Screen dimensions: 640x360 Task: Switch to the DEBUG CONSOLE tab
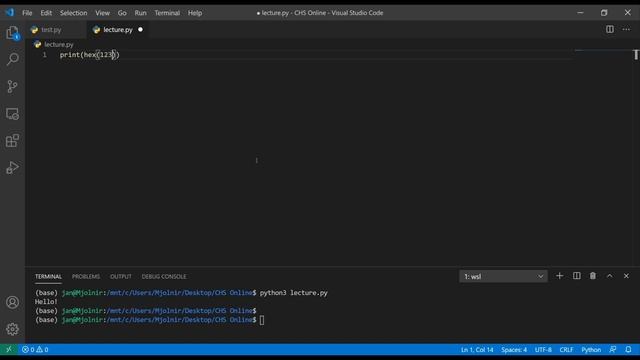[164, 276]
